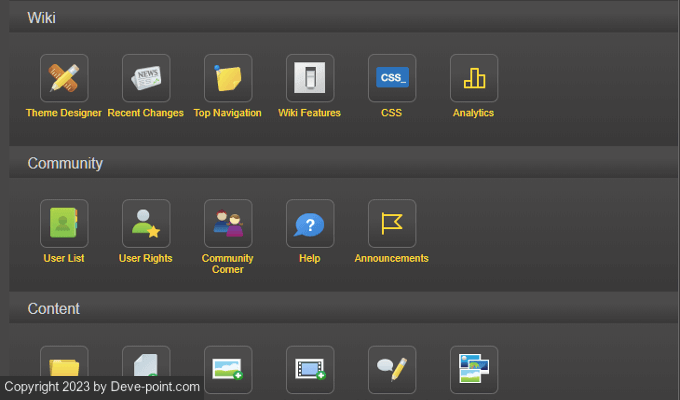Screen dimensions: 680x400
Task: Open the Community Corner people icon
Action: tap(228, 223)
